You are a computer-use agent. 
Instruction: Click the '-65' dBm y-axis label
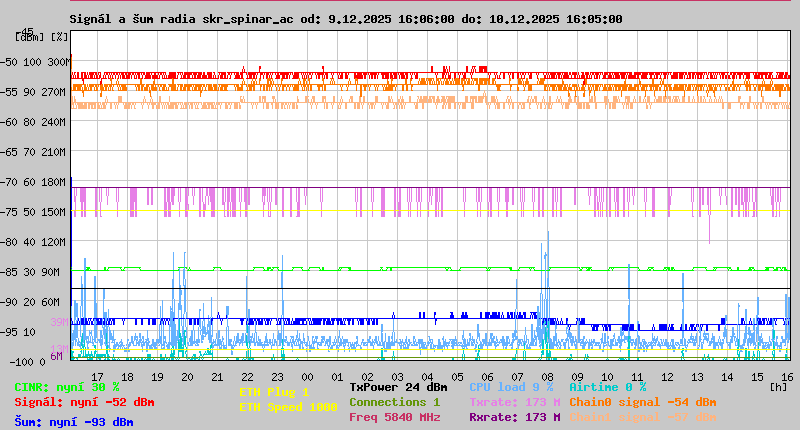coord(10,152)
